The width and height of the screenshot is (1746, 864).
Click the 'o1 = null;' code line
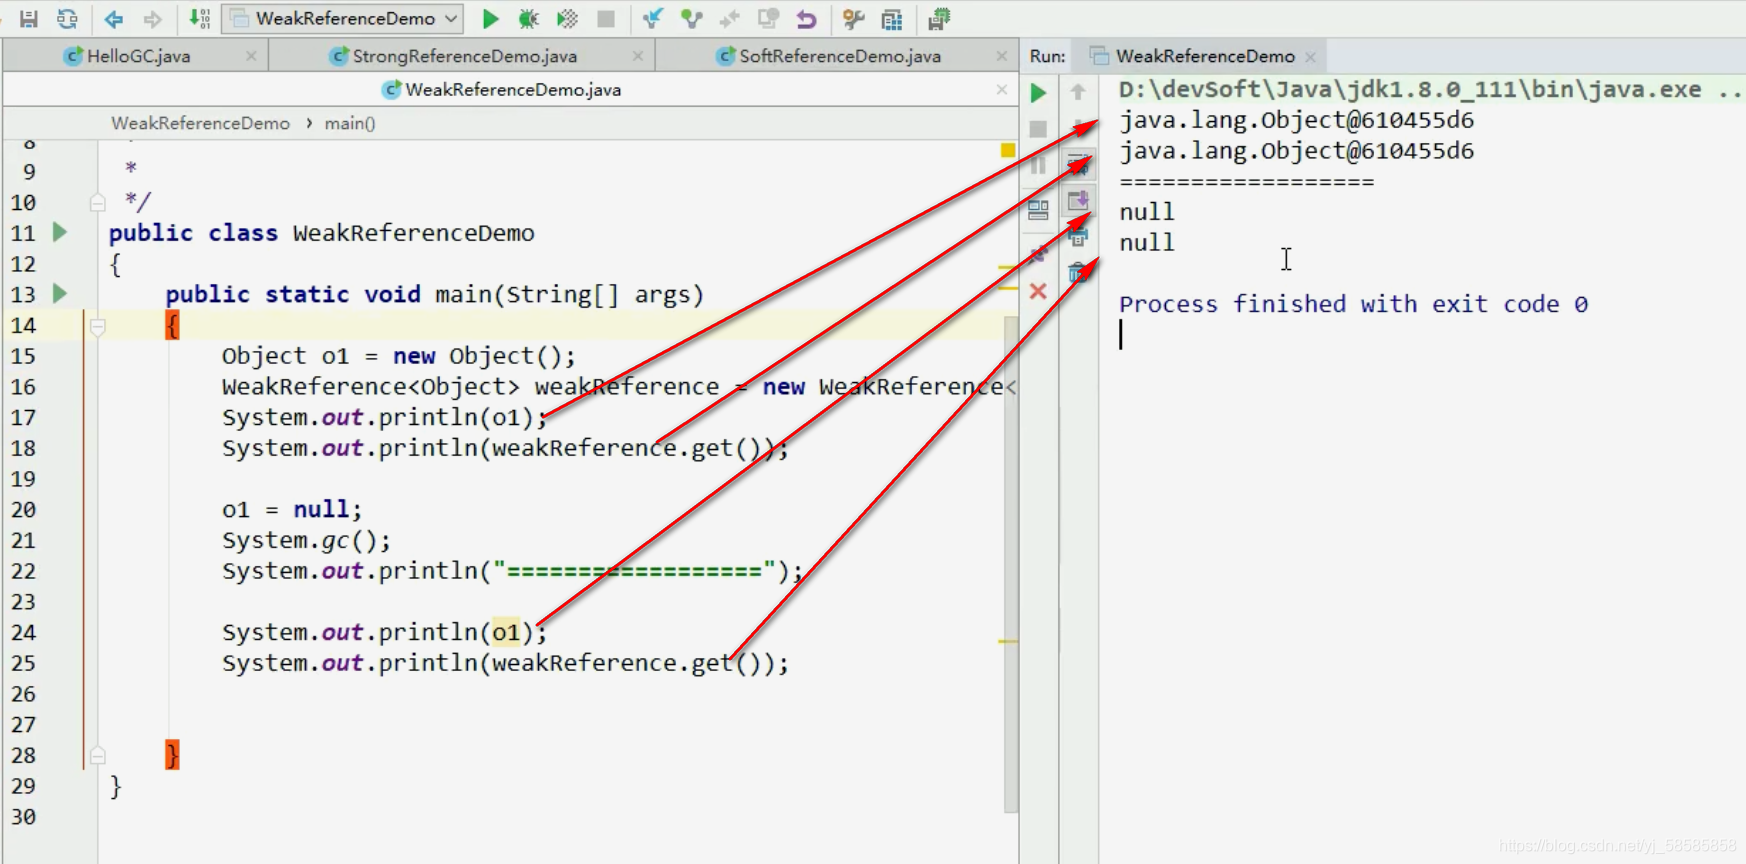(x=292, y=510)
